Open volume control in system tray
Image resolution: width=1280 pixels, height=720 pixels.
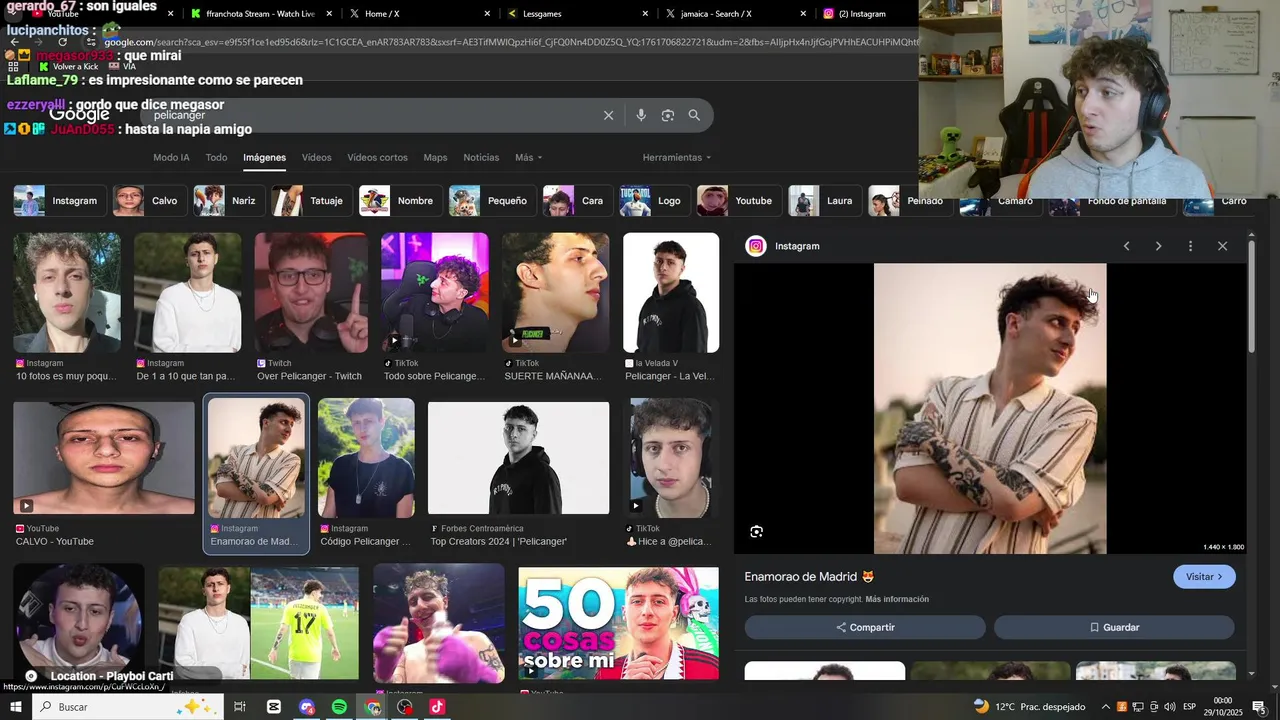1169,707
